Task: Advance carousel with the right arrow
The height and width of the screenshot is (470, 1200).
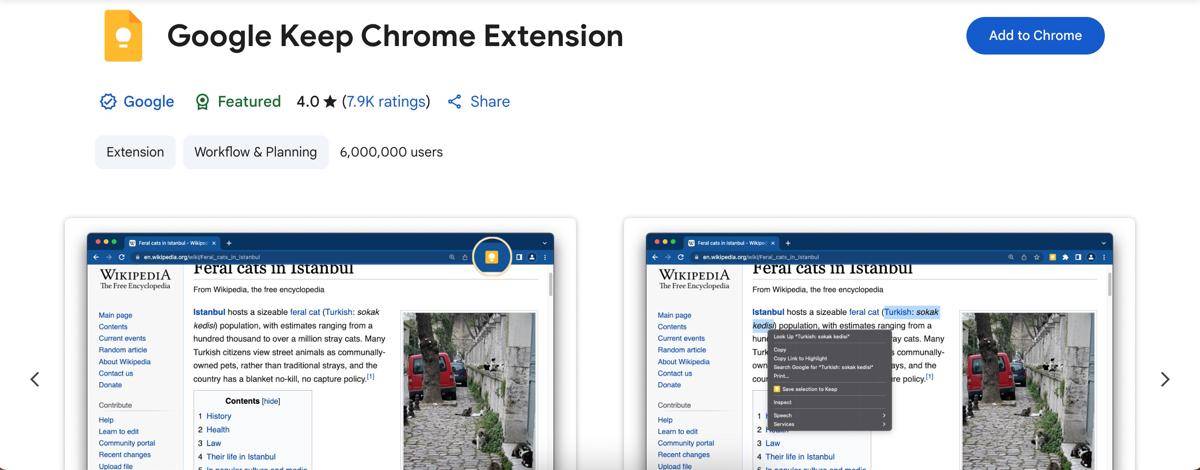Action: click(1164, 379)
